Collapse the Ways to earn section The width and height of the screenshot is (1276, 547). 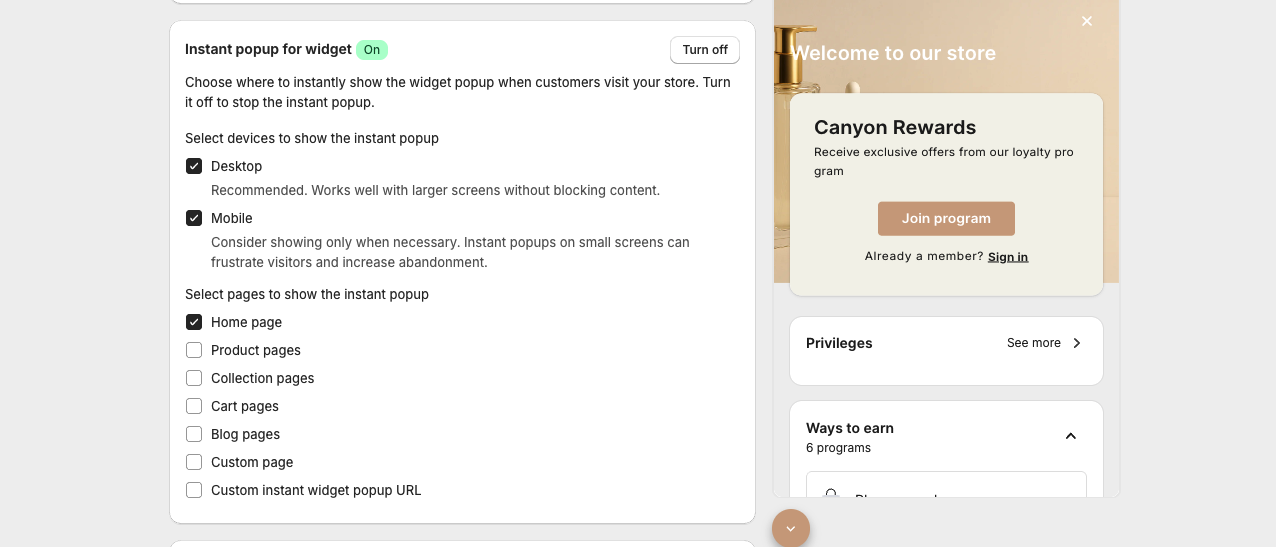1070,436
